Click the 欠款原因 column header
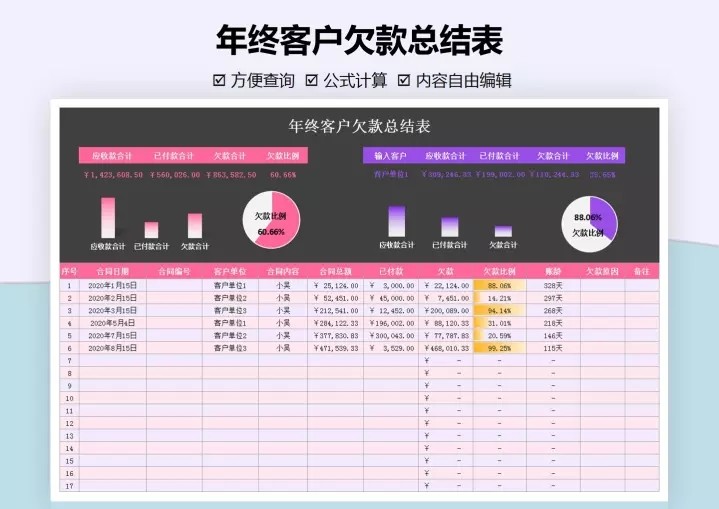719x509 pixels. tap(602, 271)
